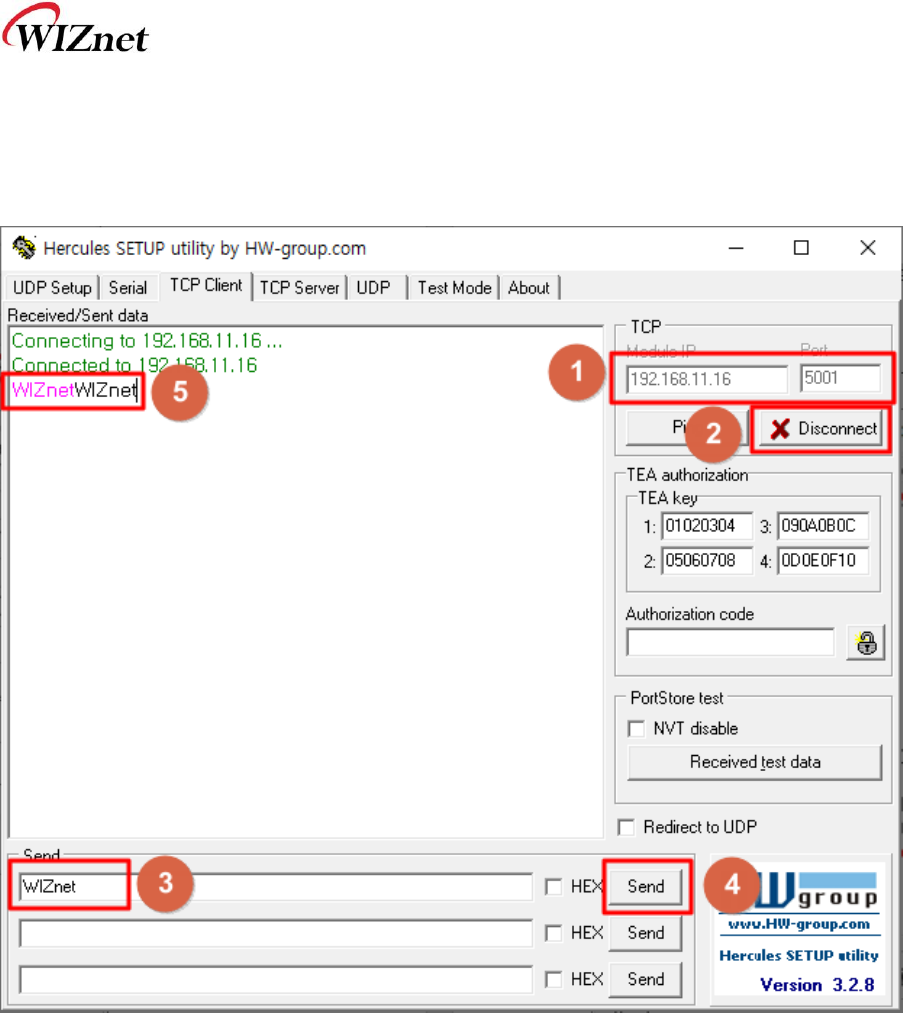Click the third row Send button
The image size is (903, 1013).
coord(646,979)
